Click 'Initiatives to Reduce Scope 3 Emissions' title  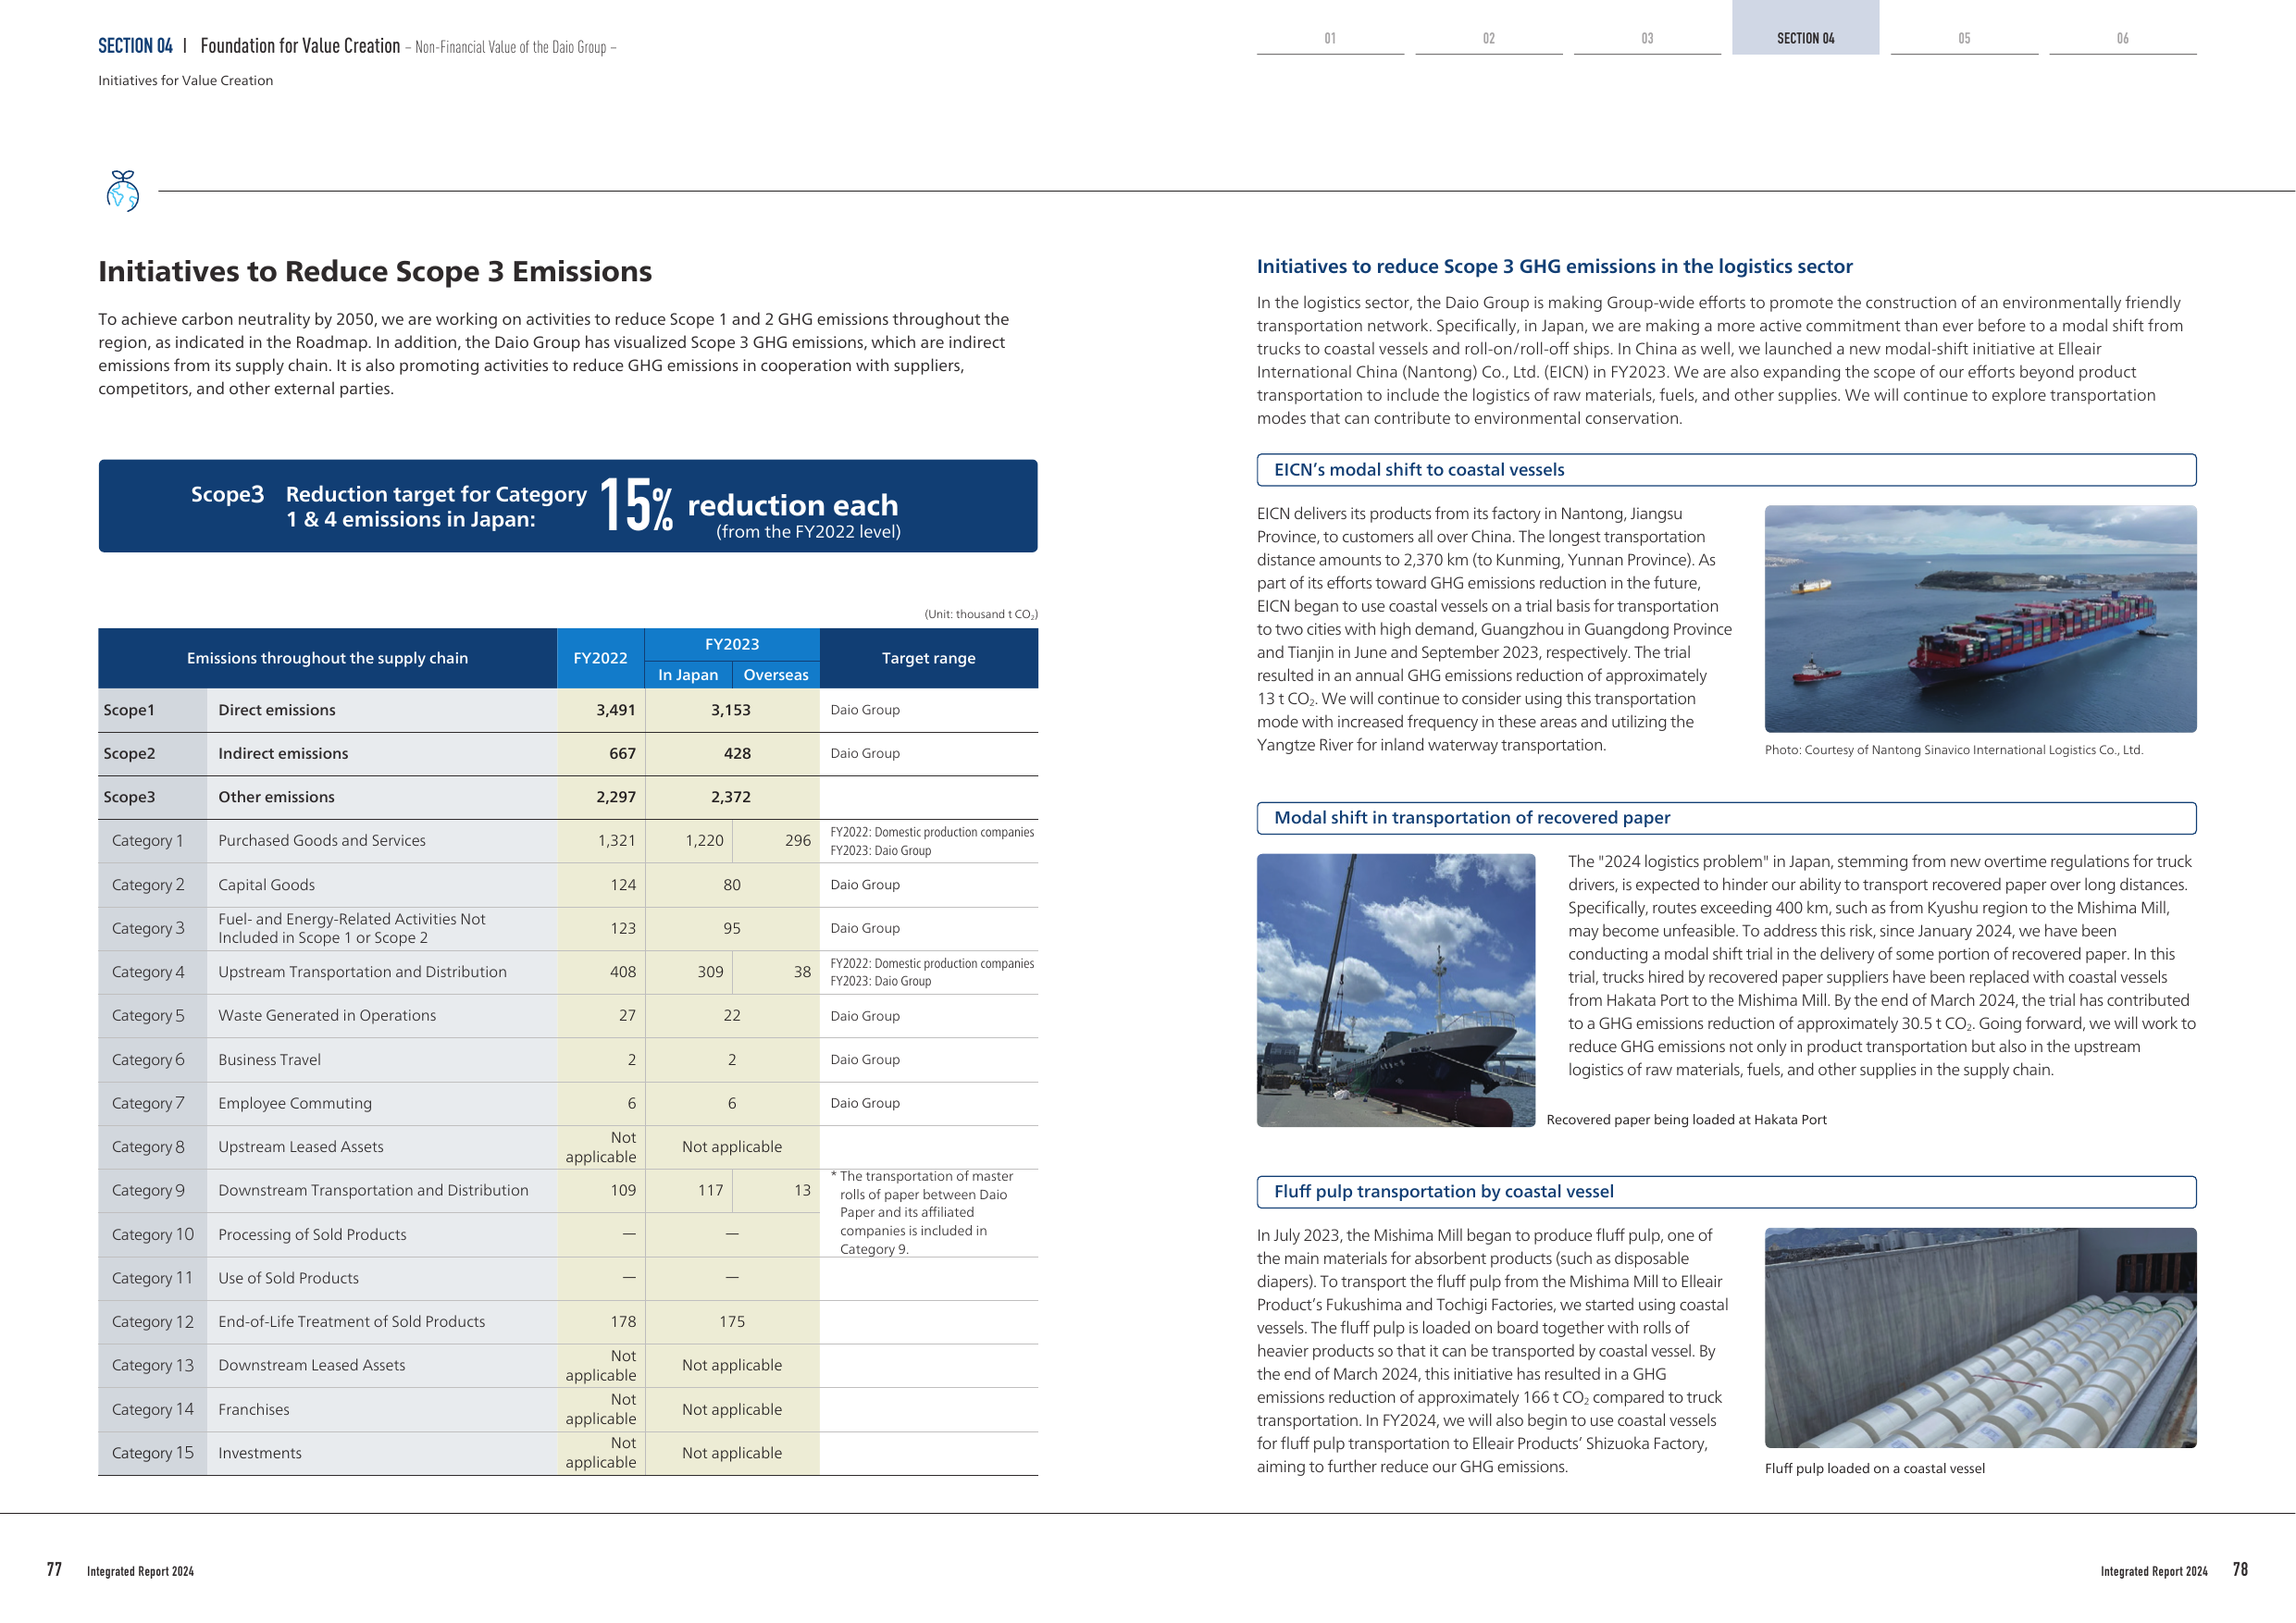[x=375, y=272]
